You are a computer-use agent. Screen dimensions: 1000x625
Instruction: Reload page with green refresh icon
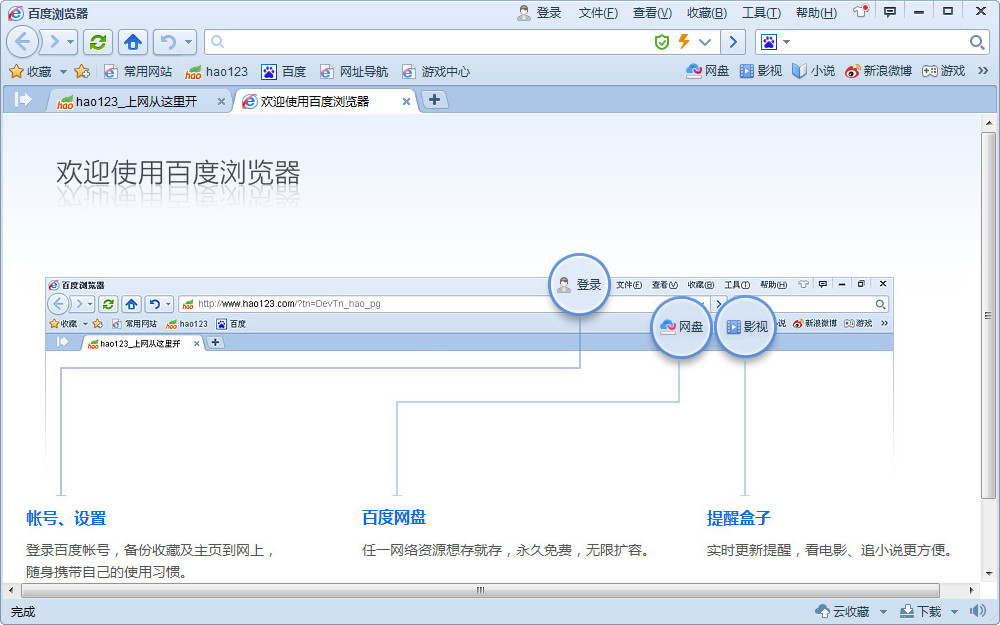98,42
